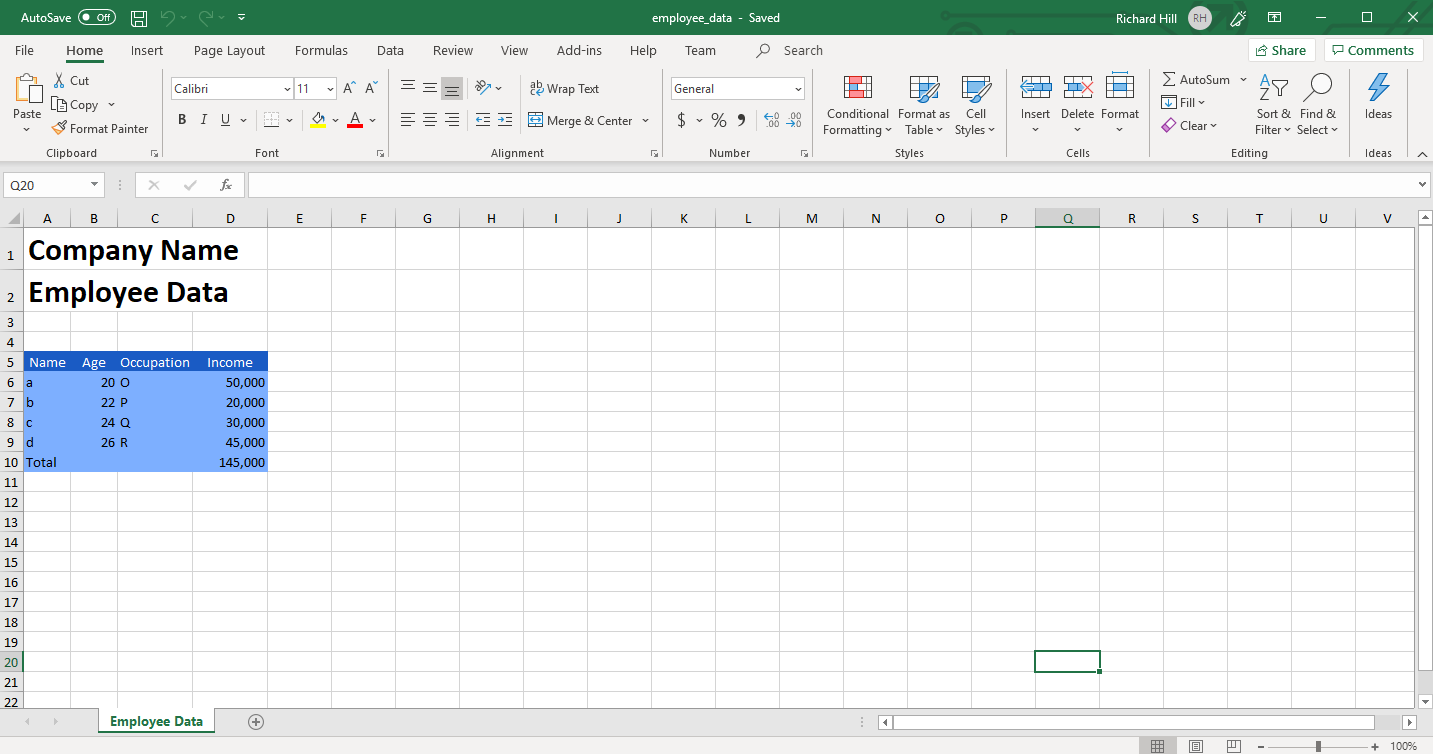
Task: Click the zoom slider handle
Action: pos(1319,746)
